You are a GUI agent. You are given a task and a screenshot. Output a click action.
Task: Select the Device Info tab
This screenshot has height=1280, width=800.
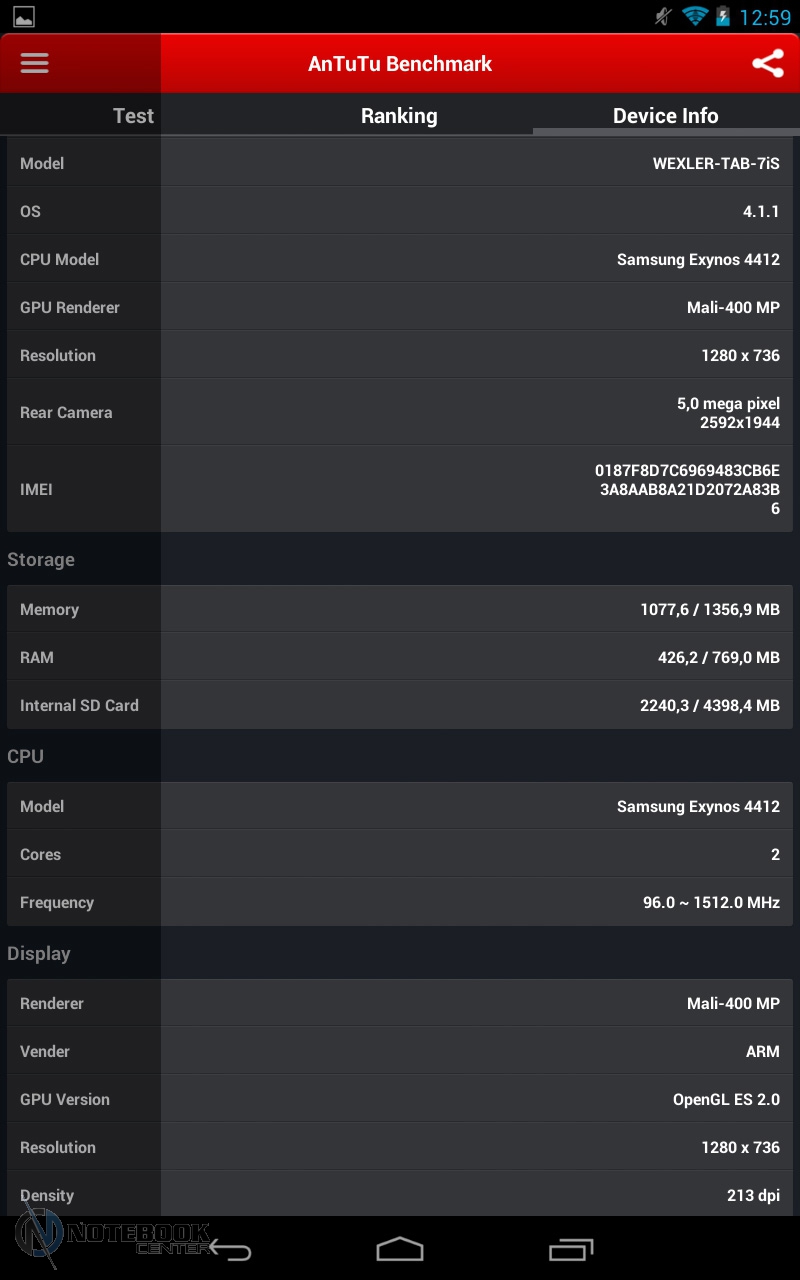pos(665,116)
